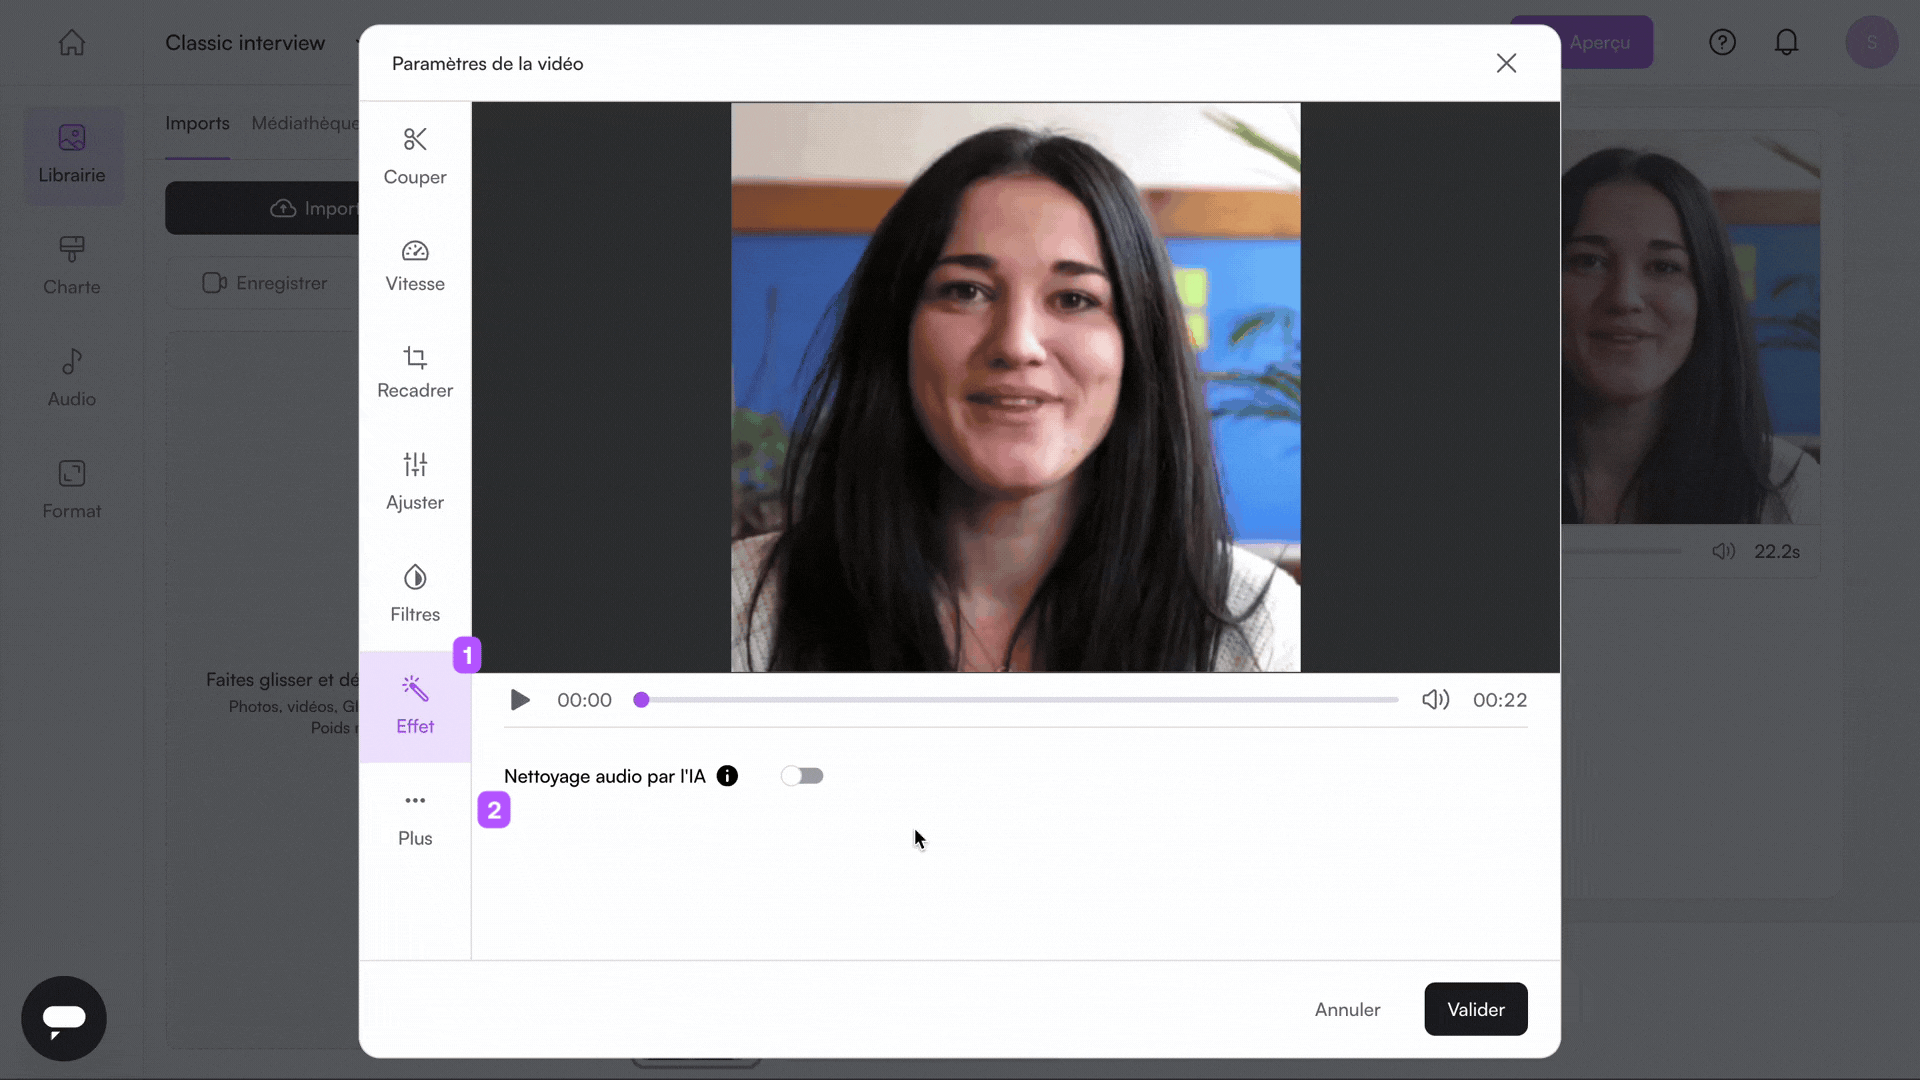Select the Recadrer crop tool
1920x1080 pixels.
(x=415, y=372)
